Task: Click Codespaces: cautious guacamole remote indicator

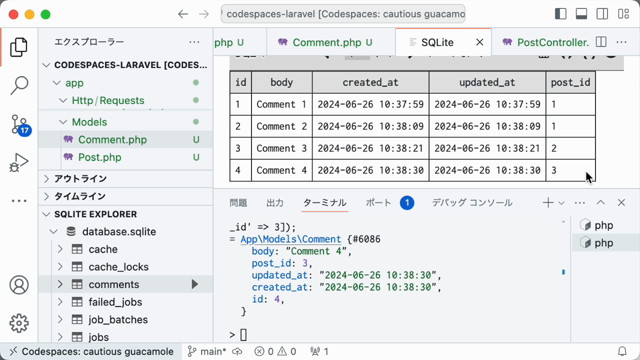Action: pyautogui.click(x=91, y=351)
